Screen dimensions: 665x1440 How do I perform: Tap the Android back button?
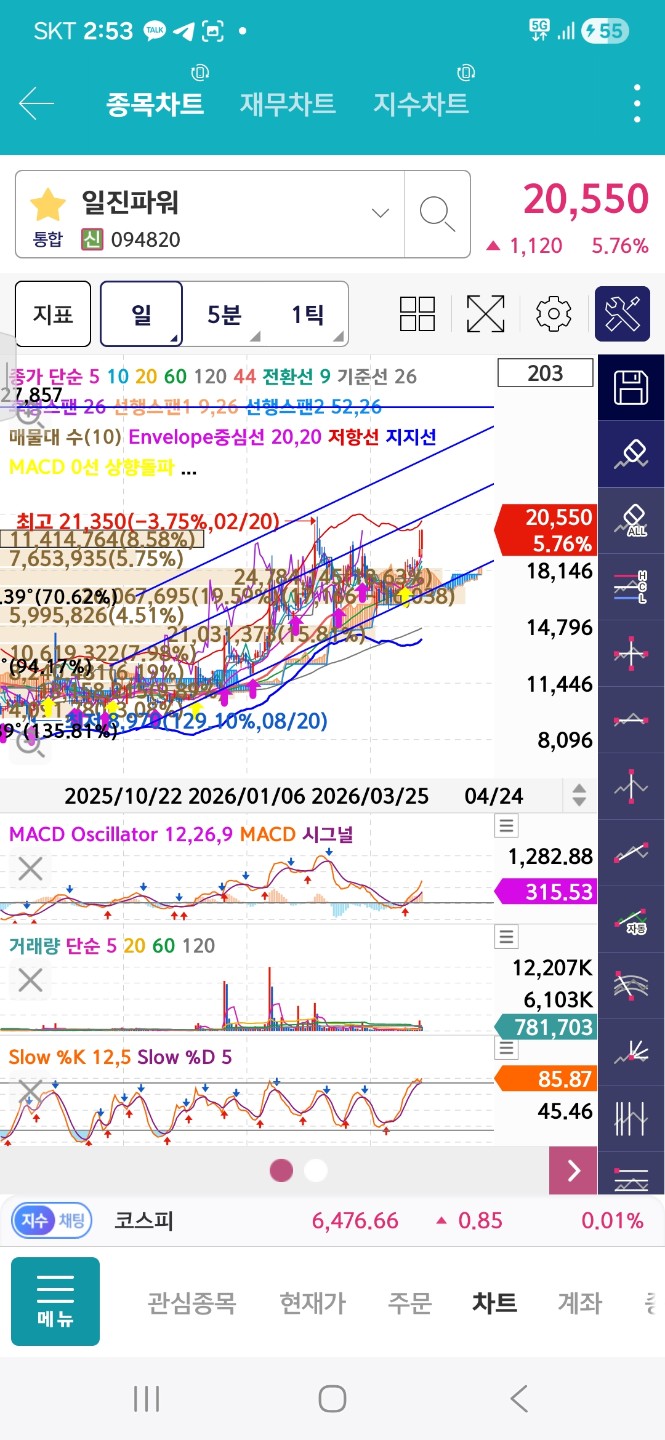pos(518,1398)
